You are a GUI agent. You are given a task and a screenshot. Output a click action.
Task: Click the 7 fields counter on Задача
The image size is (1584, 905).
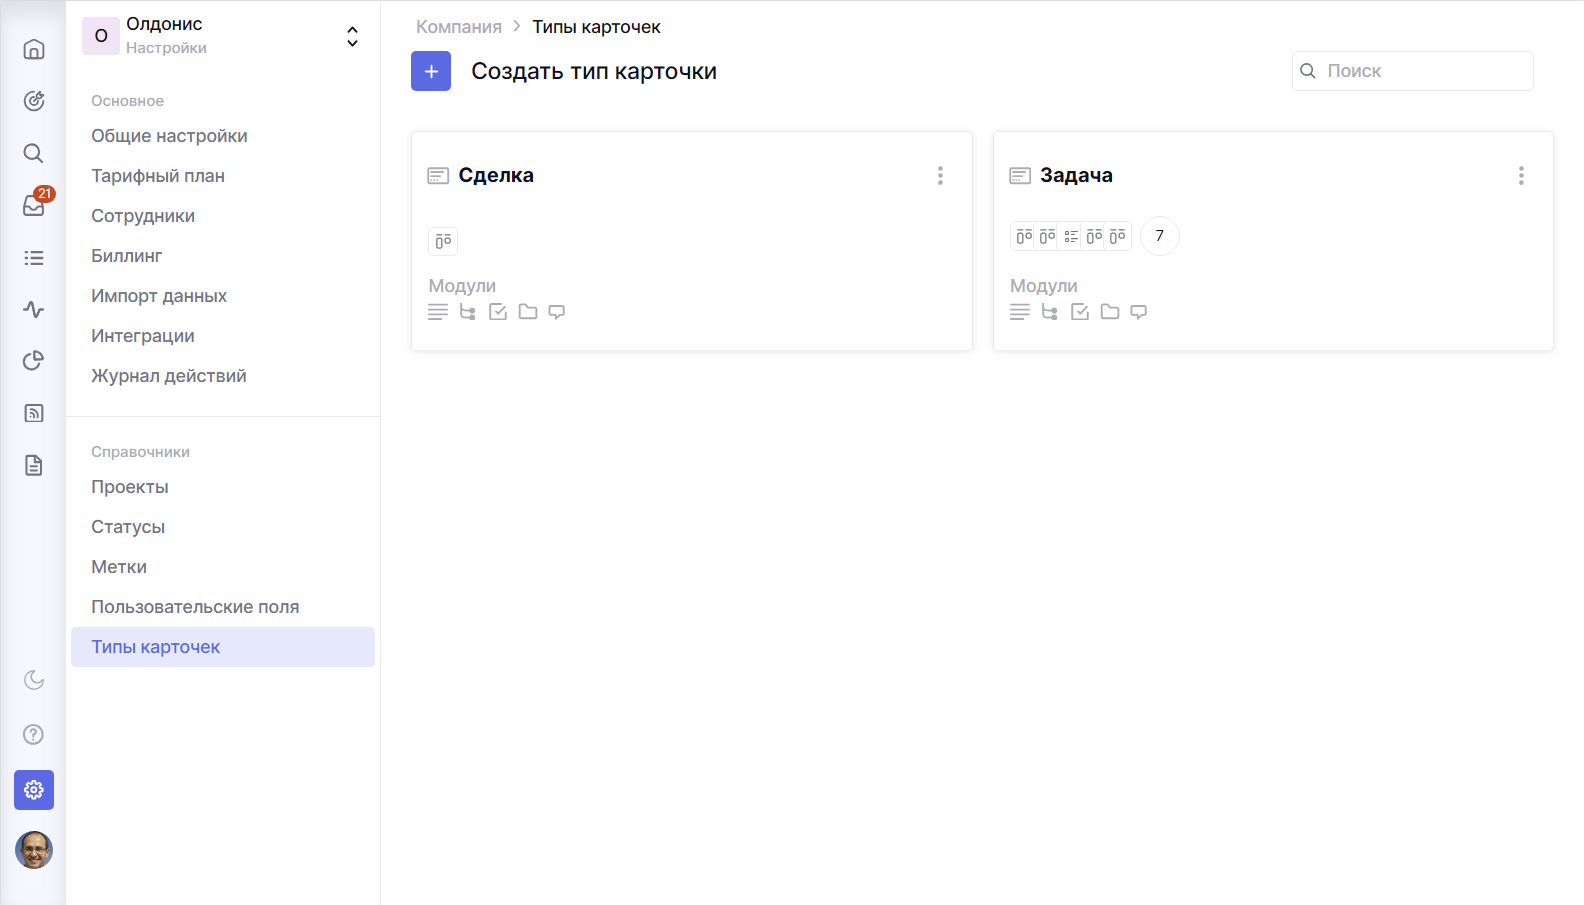(1159, 236)
